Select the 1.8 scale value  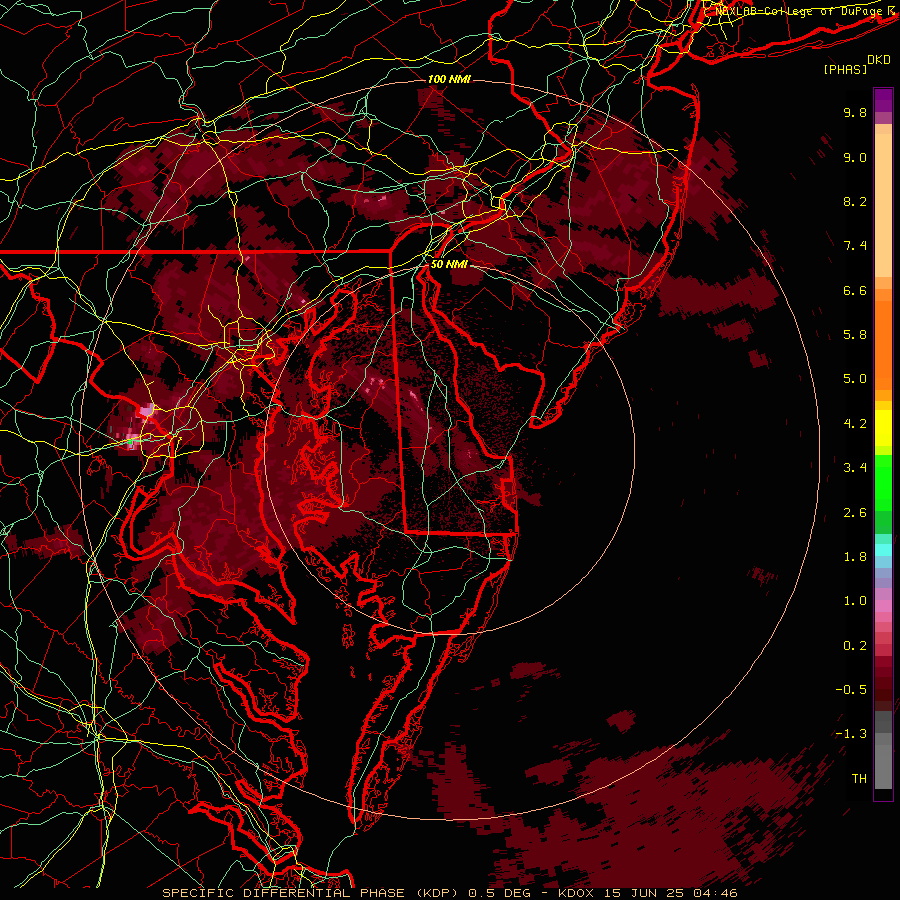pyautogui.click(x=855, y=557)
